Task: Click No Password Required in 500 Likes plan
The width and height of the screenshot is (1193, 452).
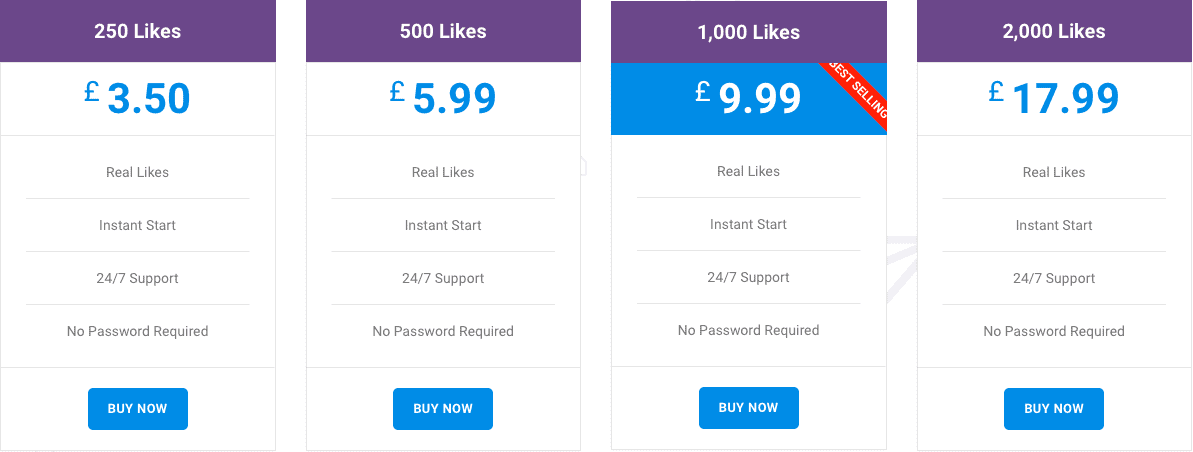Action: pyautogui.click(x=443, y=332)
